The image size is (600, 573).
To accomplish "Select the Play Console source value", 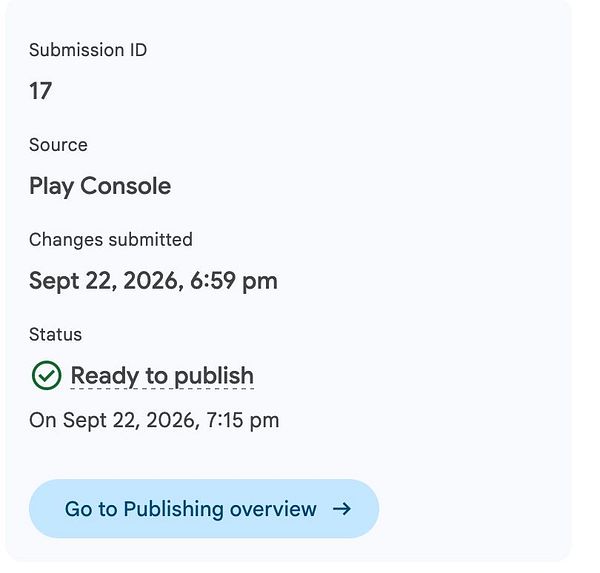I will (x=100, y=187).
